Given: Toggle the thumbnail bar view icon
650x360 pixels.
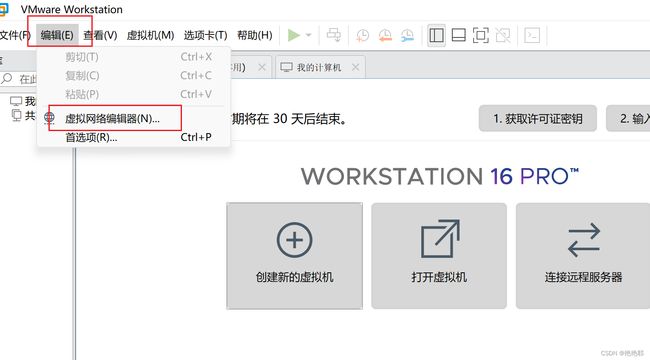Looking at the screenshot, I should point(458,35).
